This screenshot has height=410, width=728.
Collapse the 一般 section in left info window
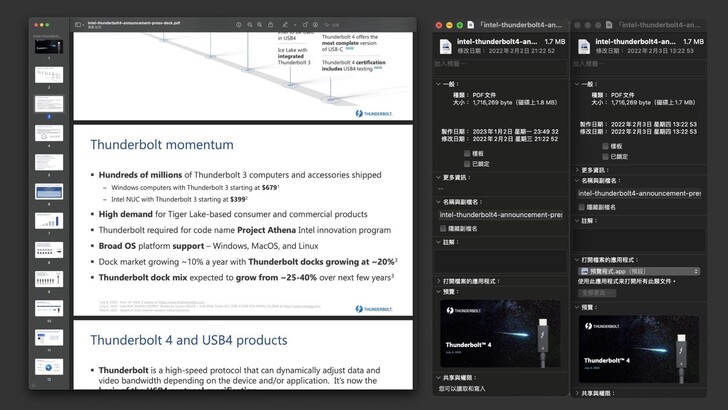click(x=437, y=85)
